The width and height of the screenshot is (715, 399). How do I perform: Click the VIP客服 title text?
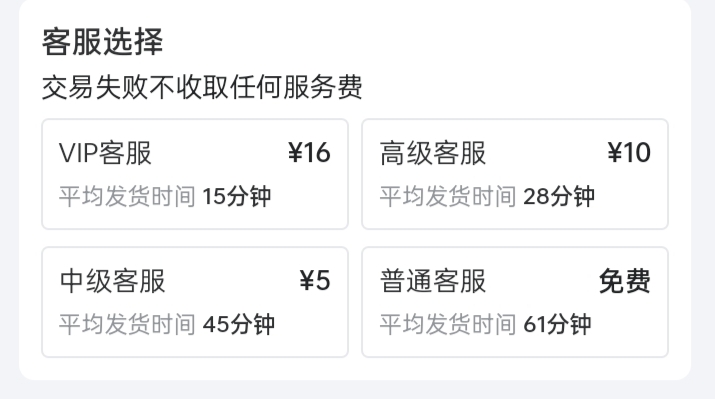click(105, 153)
